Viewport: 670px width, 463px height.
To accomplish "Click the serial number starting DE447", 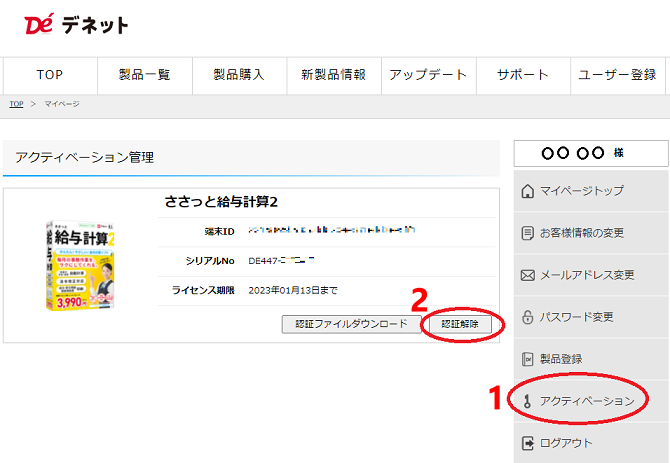I will click(281, 260).
